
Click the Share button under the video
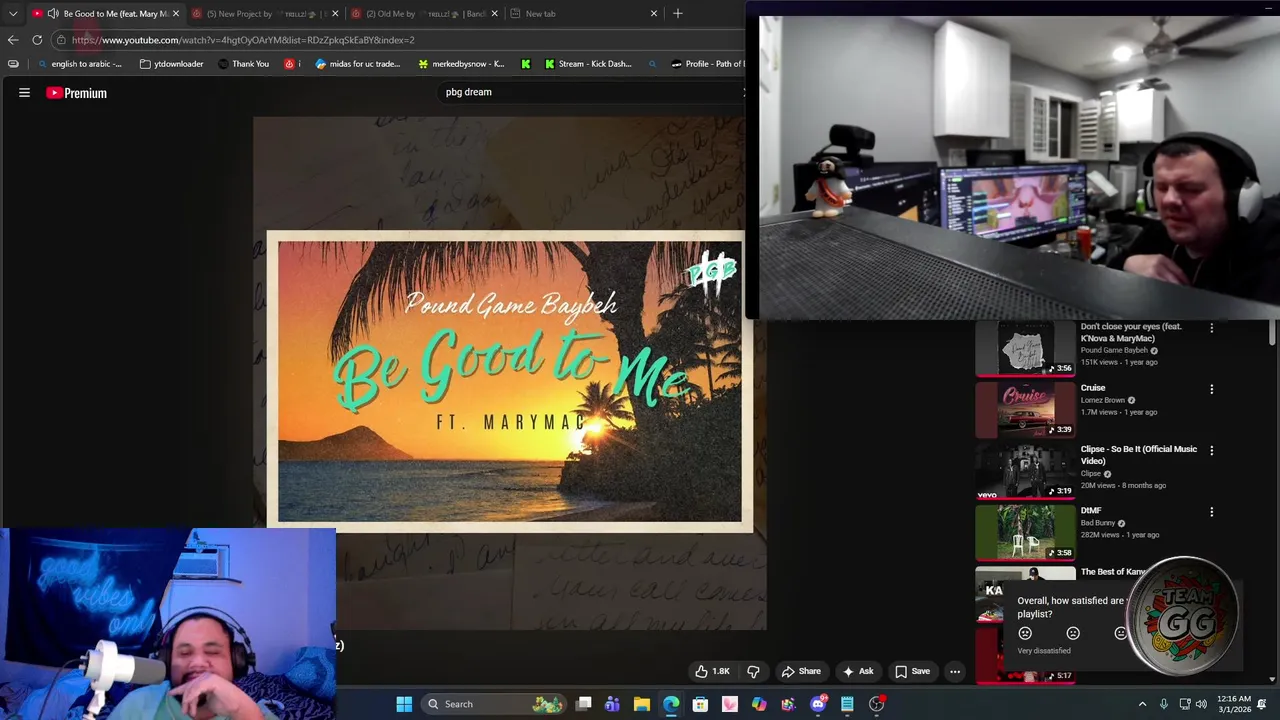[801, 672]
